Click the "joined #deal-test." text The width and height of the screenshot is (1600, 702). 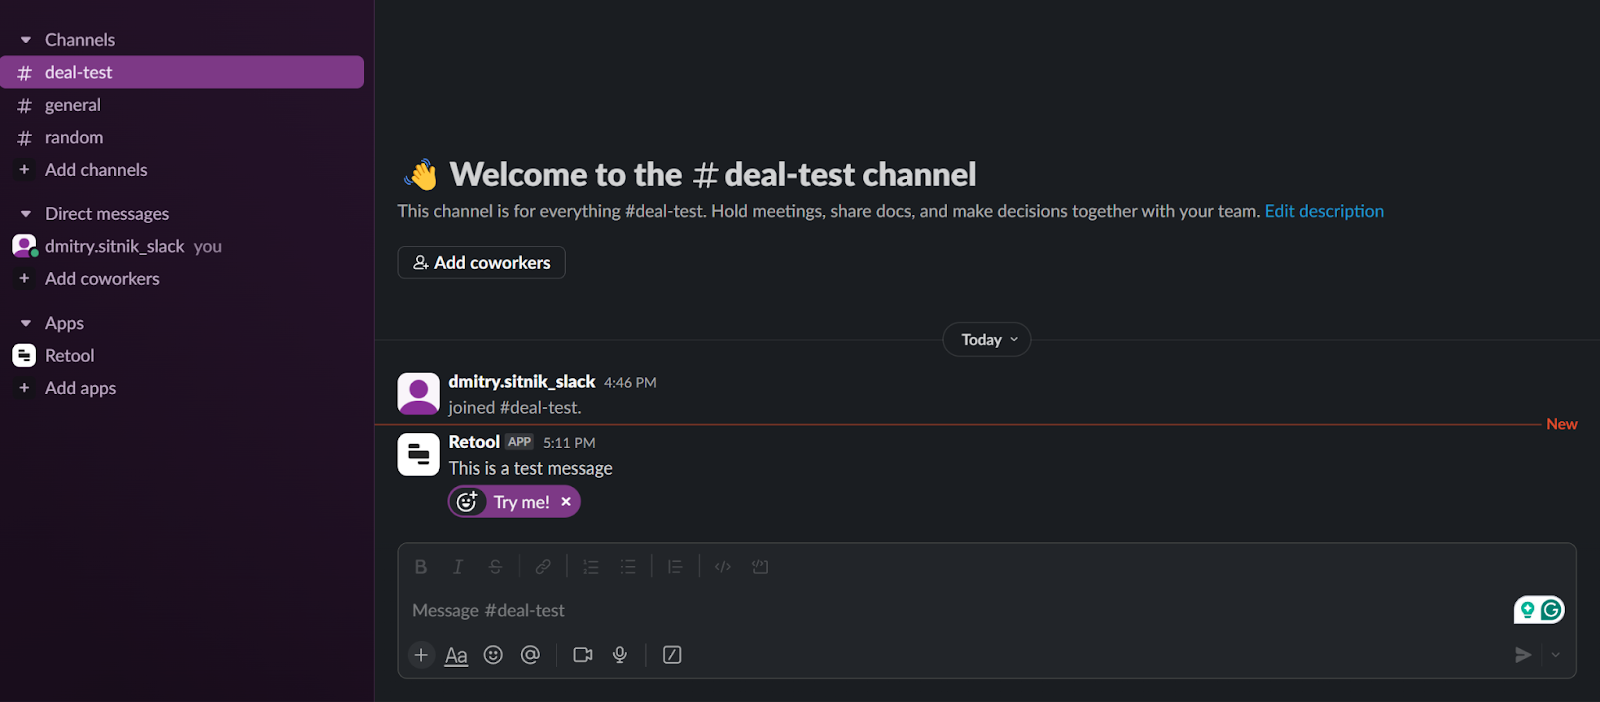(x=515, y=408)
